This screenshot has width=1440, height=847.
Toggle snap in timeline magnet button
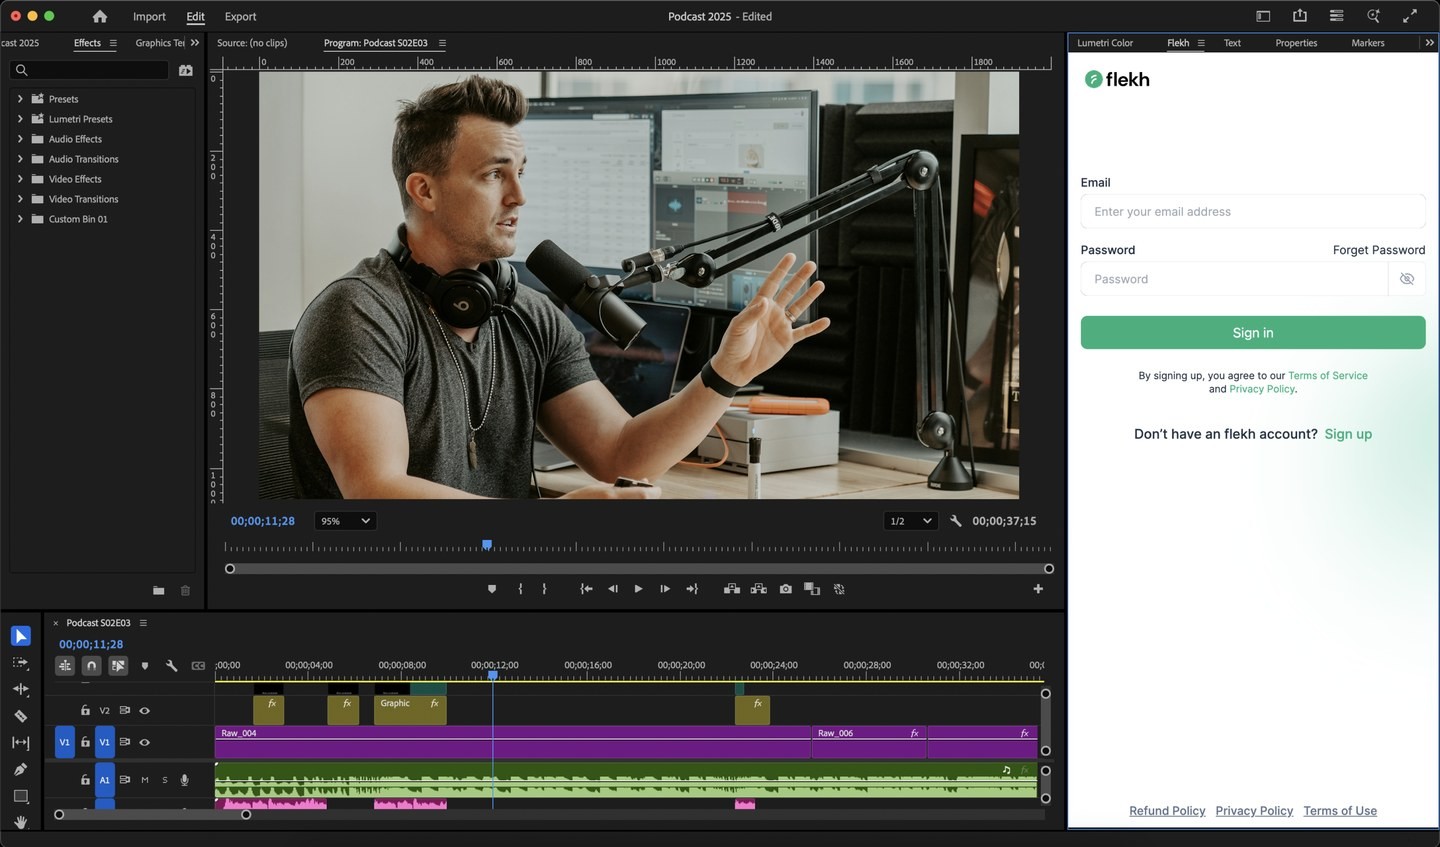92,665
